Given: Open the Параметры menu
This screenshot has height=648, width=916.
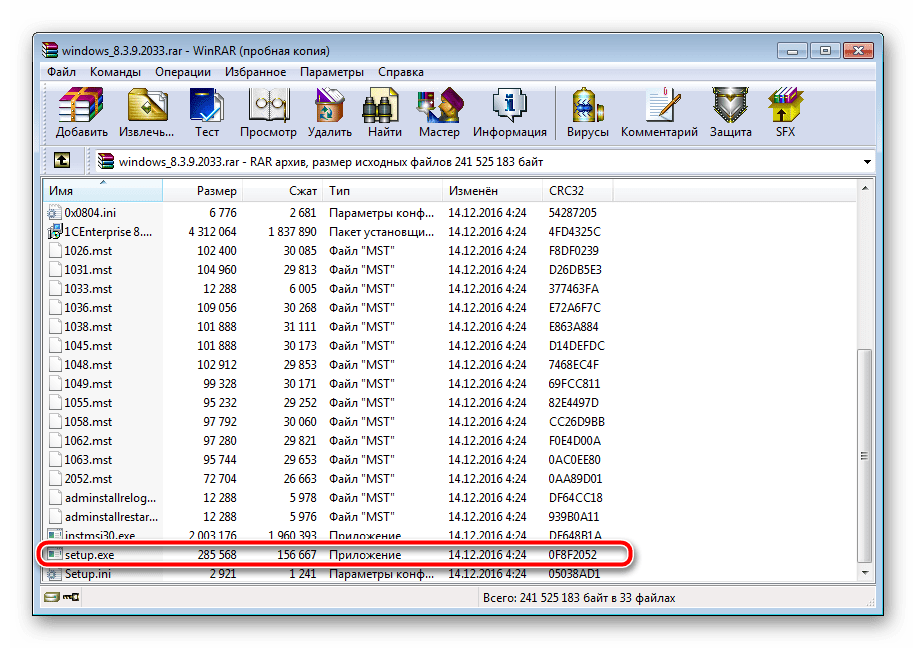Looking at the screenshot, I should tap(332, 72).
